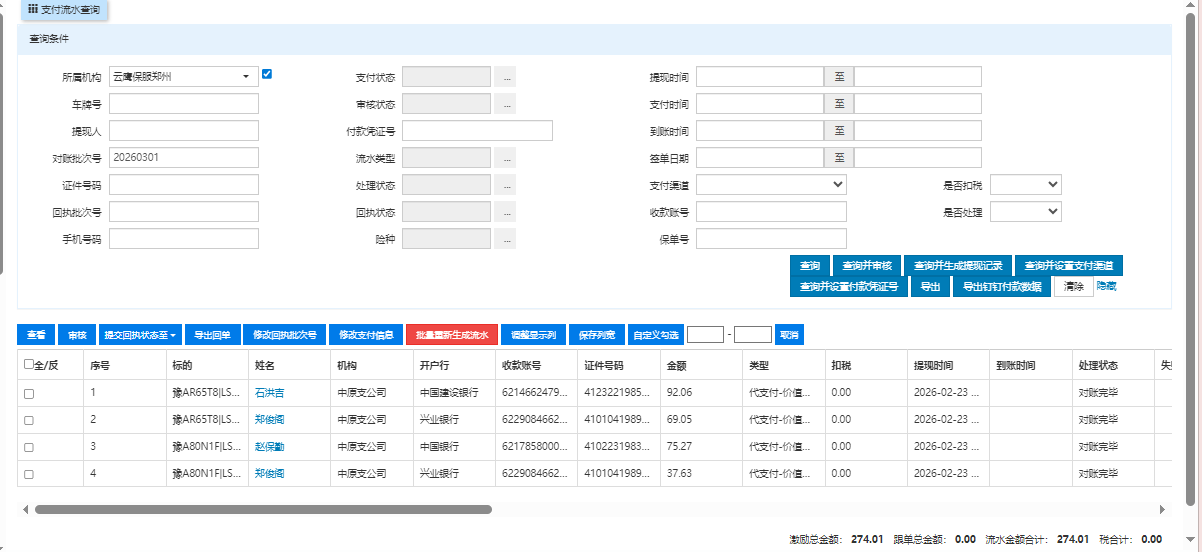The width and height of the screenshot is (1202, 552).
Task: Click the horizontal scrollbar thumb under the table
Action: coord(262,509)
